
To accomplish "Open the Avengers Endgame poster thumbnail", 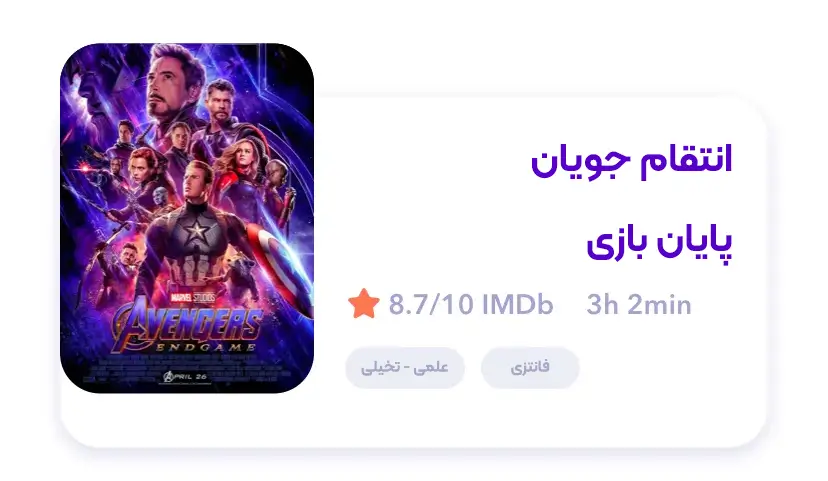I will (x=187, y=218).
